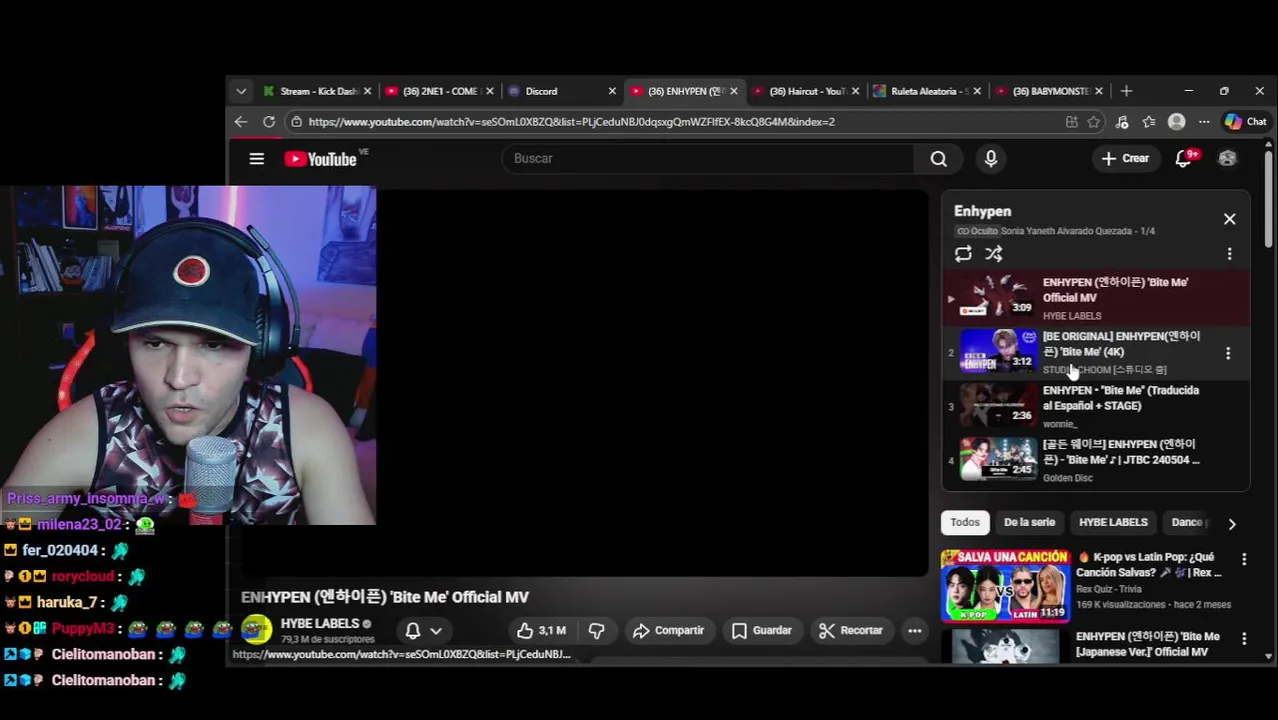This screenshot has height=720, width=1278.
Task: Open a new browser tab
Action: pos(1126,91)
